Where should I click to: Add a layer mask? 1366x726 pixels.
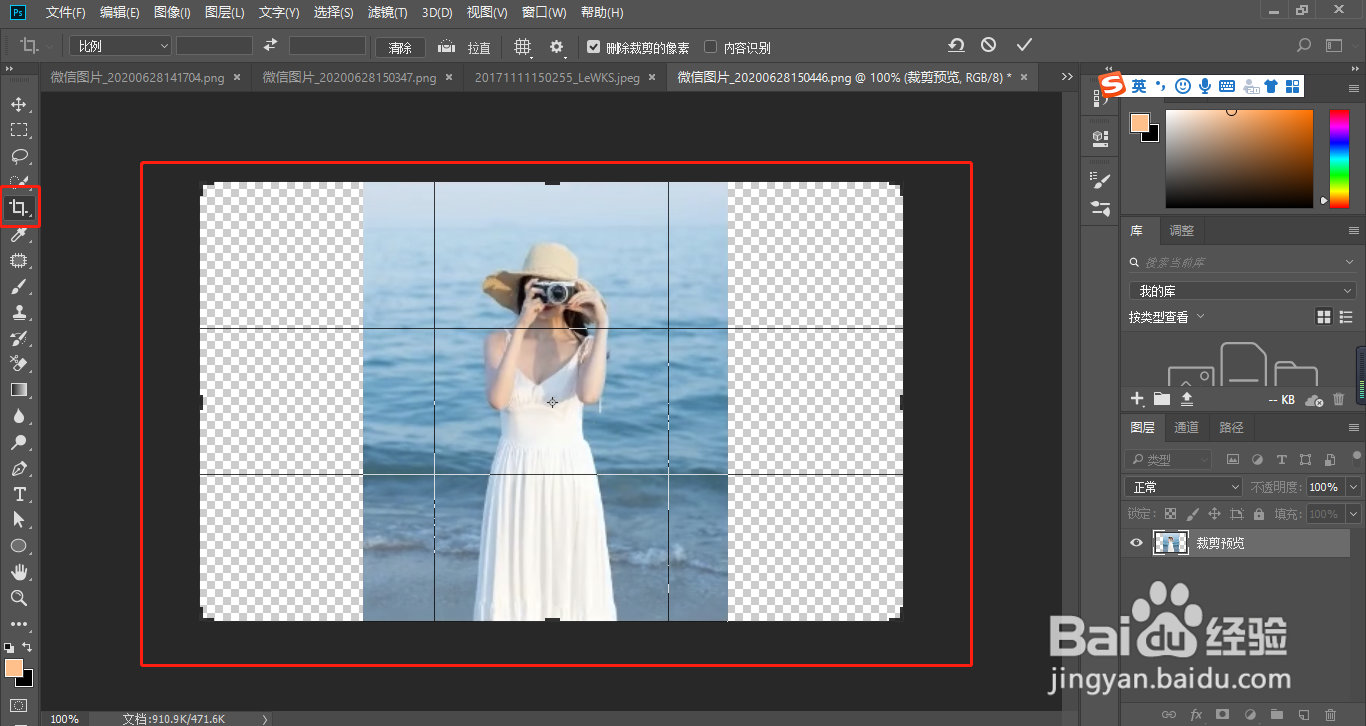(x=1222, y=715)
